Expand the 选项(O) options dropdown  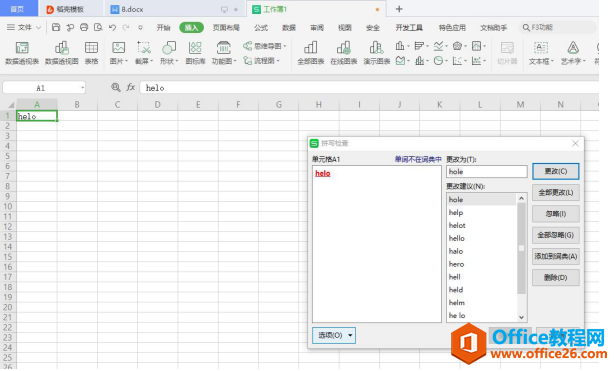coord(334,335)
